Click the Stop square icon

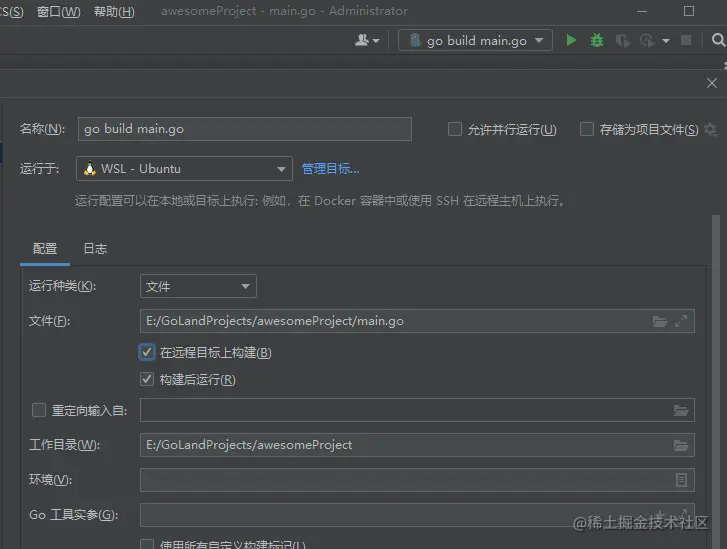686,41
